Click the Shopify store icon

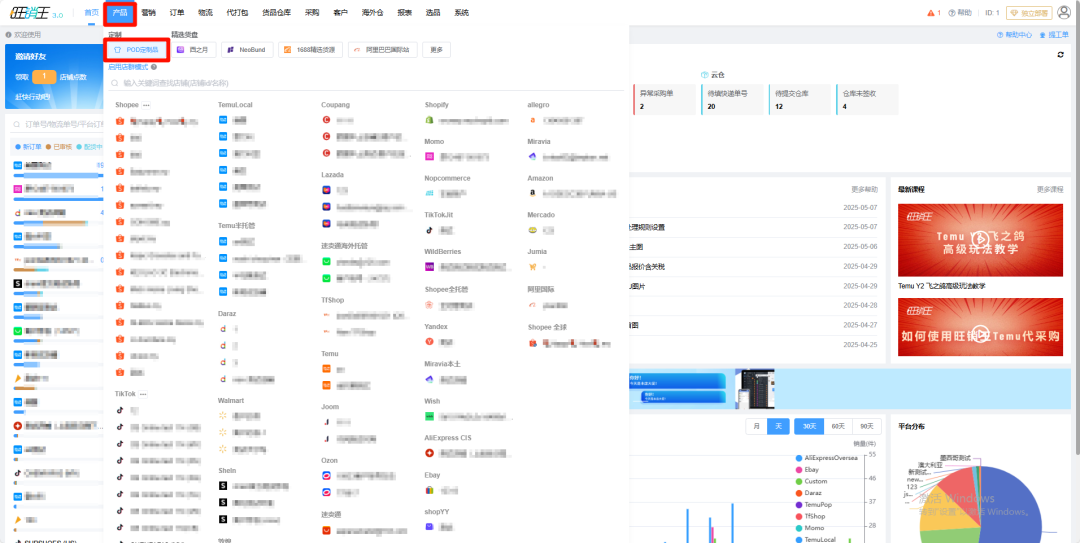pos(429,120)
